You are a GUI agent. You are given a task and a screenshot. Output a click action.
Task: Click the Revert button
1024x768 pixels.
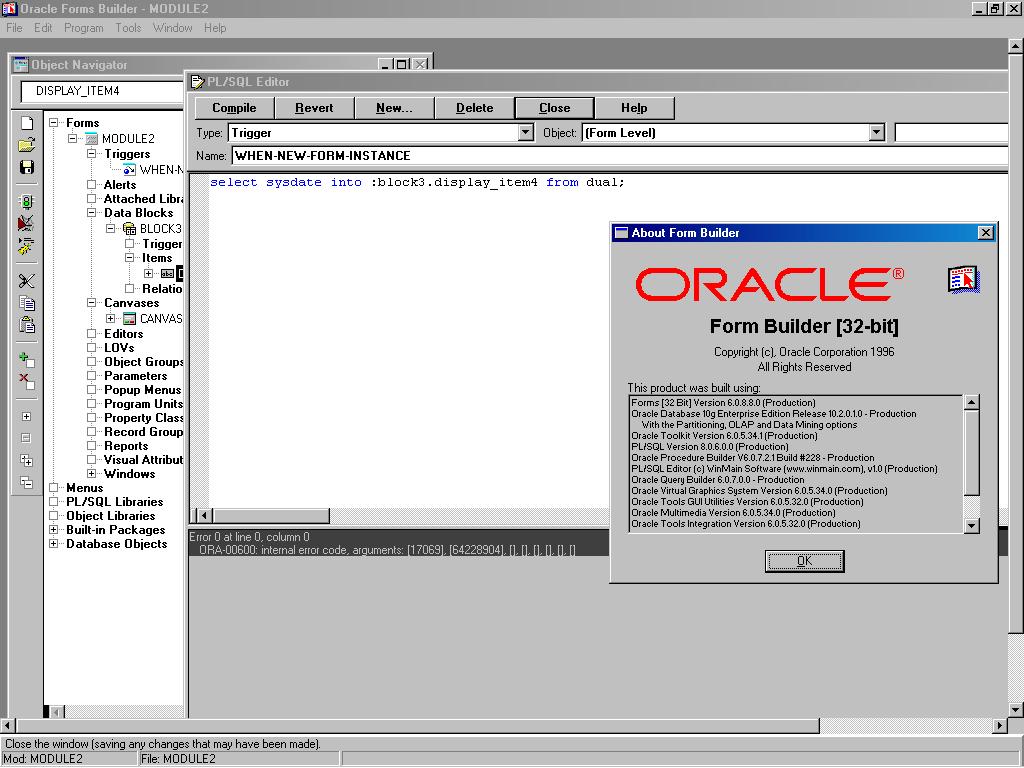(314, 108)
